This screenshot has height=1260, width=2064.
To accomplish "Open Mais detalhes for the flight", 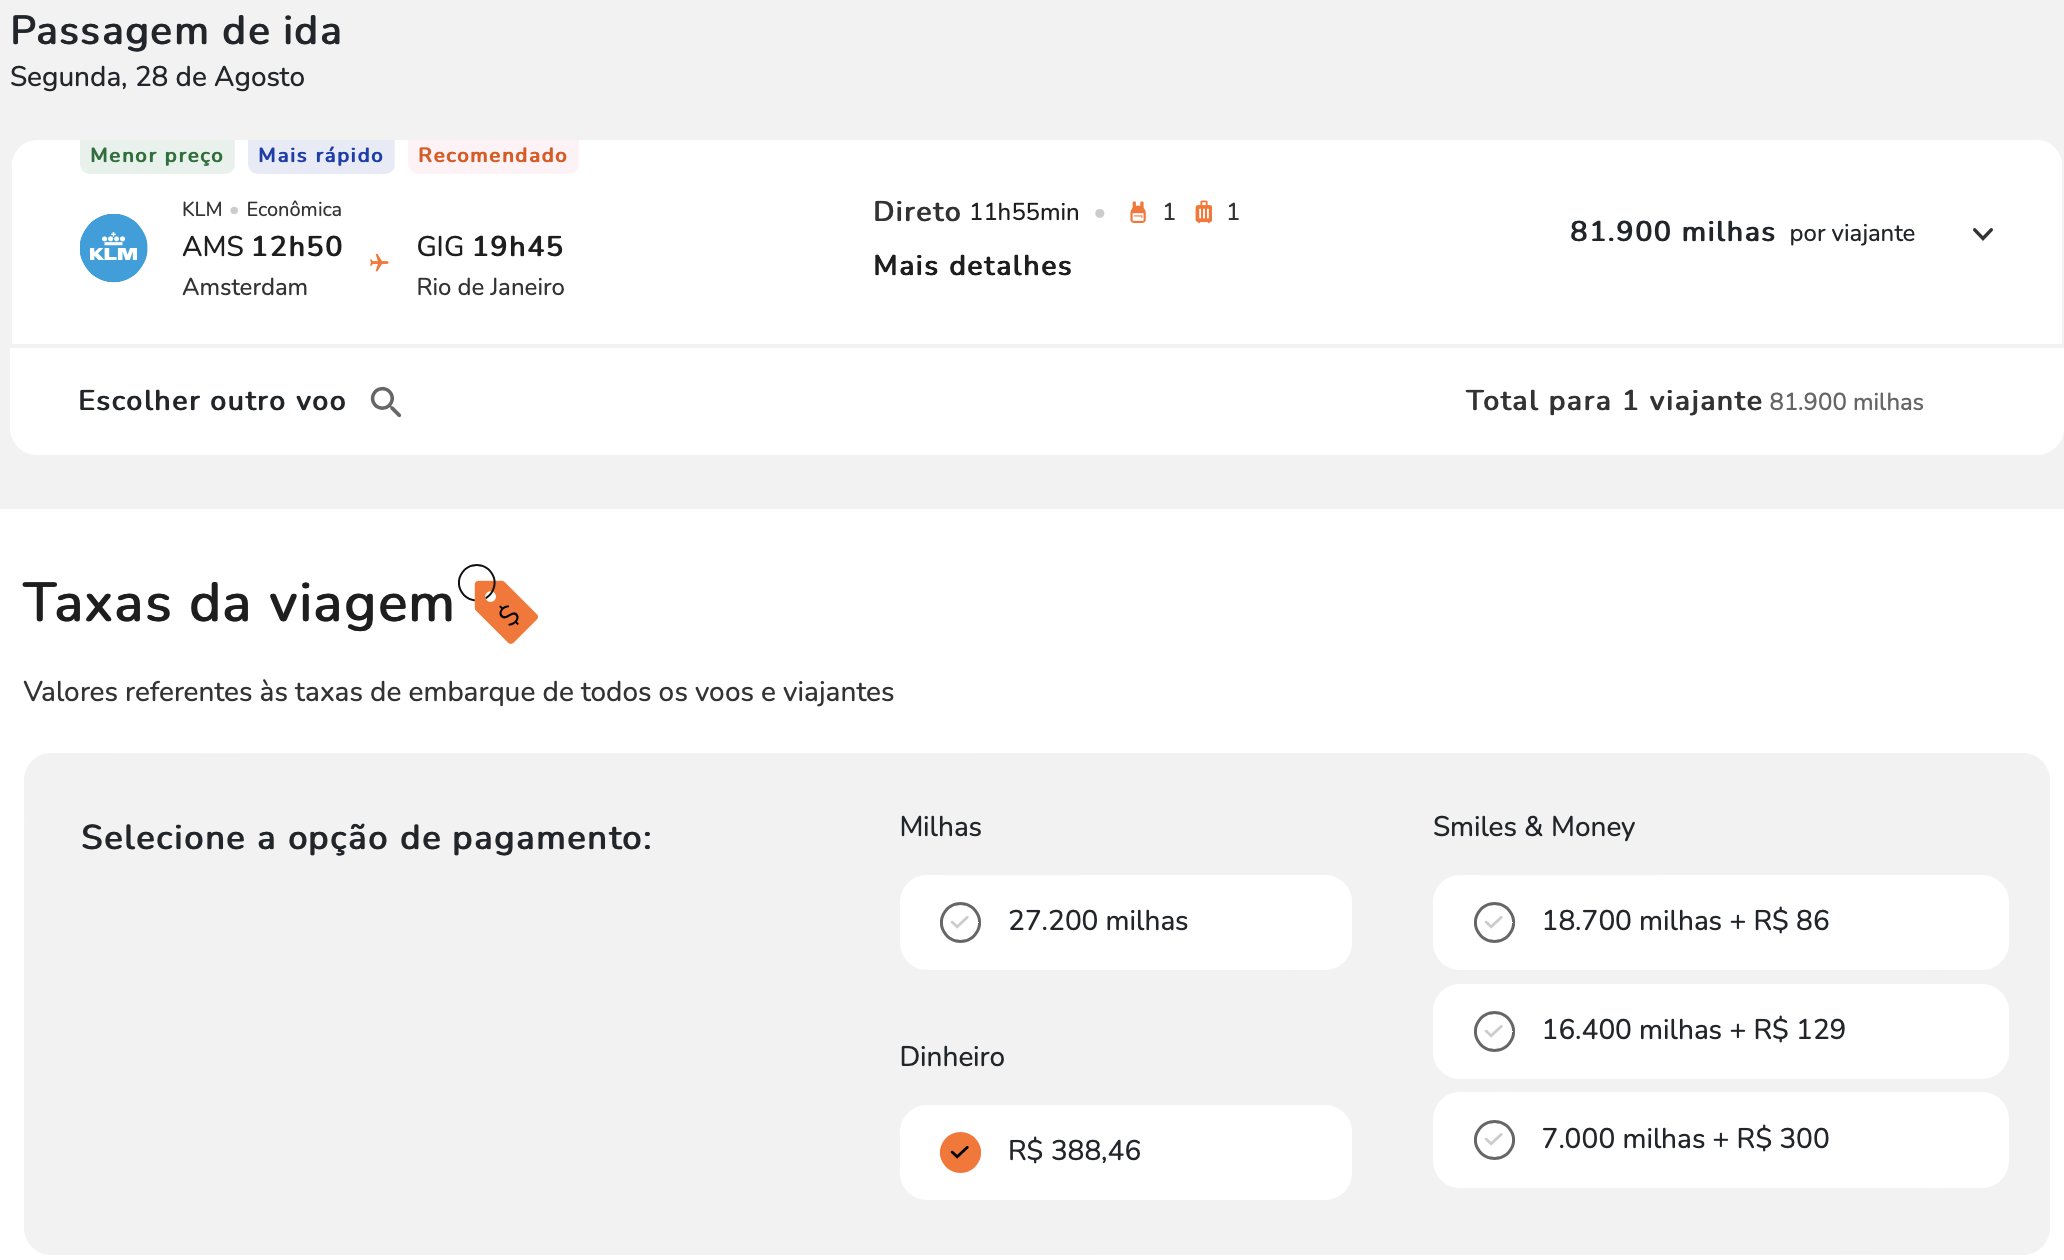I will (x=972, y=266).
